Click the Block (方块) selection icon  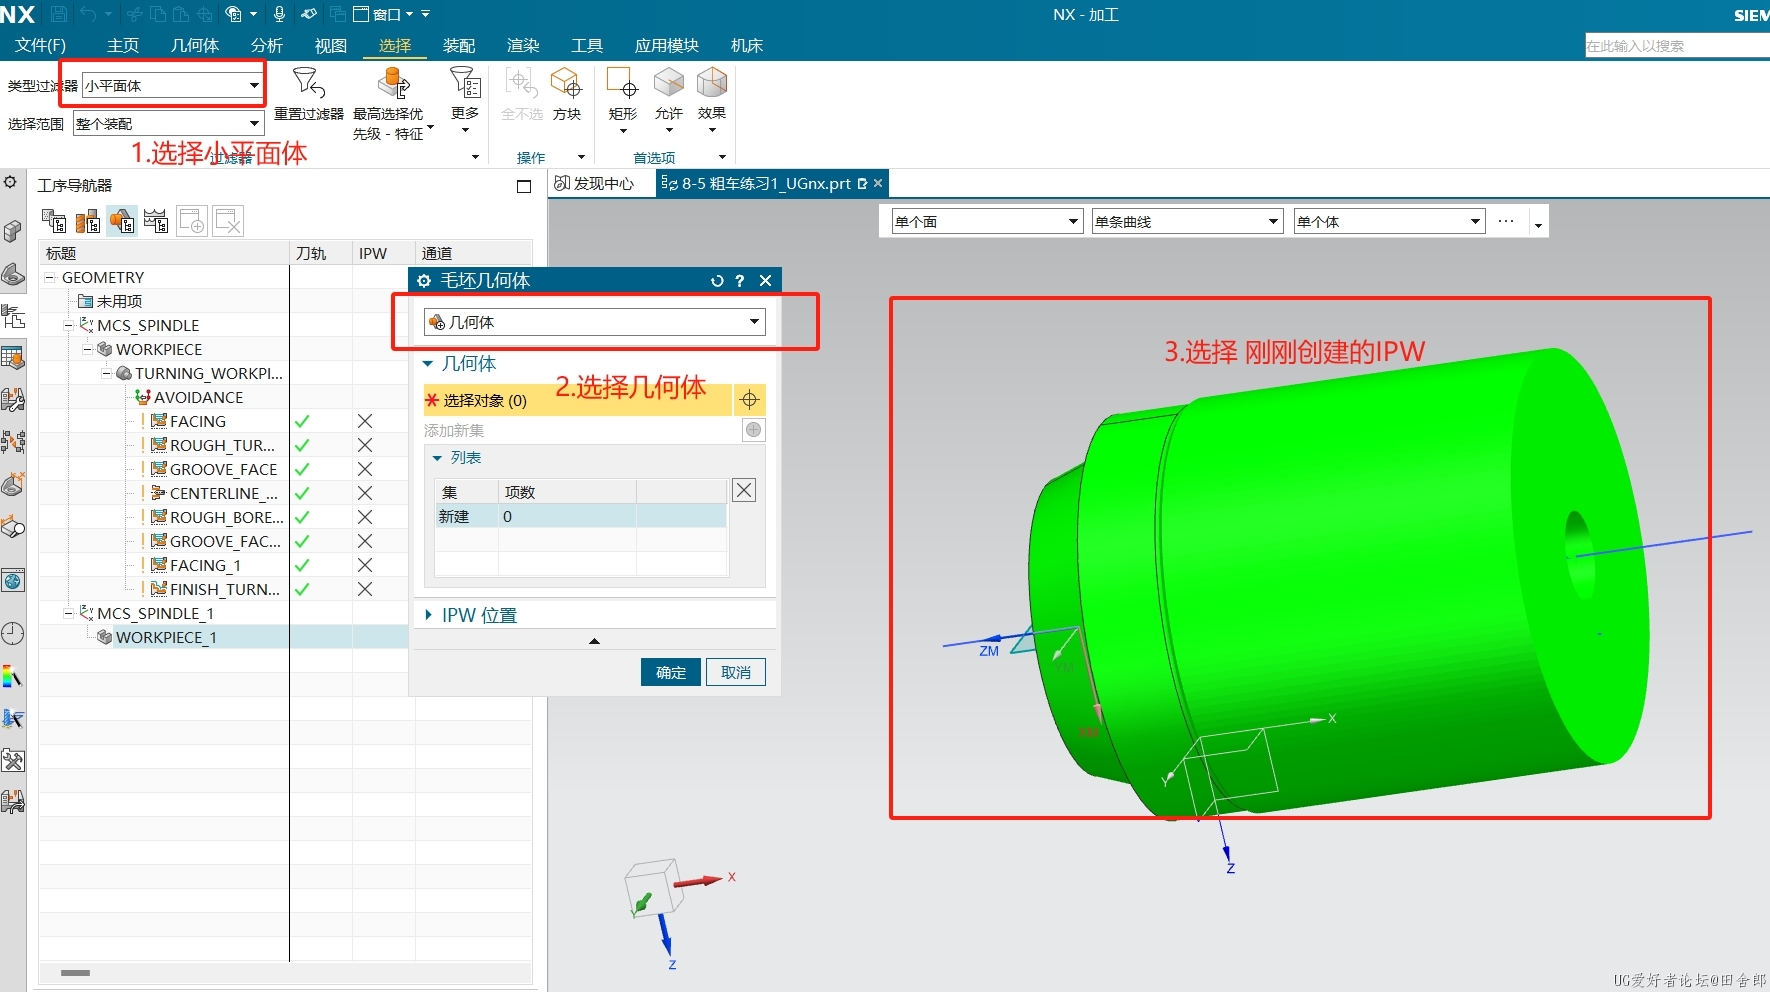[x=566, y=83]
